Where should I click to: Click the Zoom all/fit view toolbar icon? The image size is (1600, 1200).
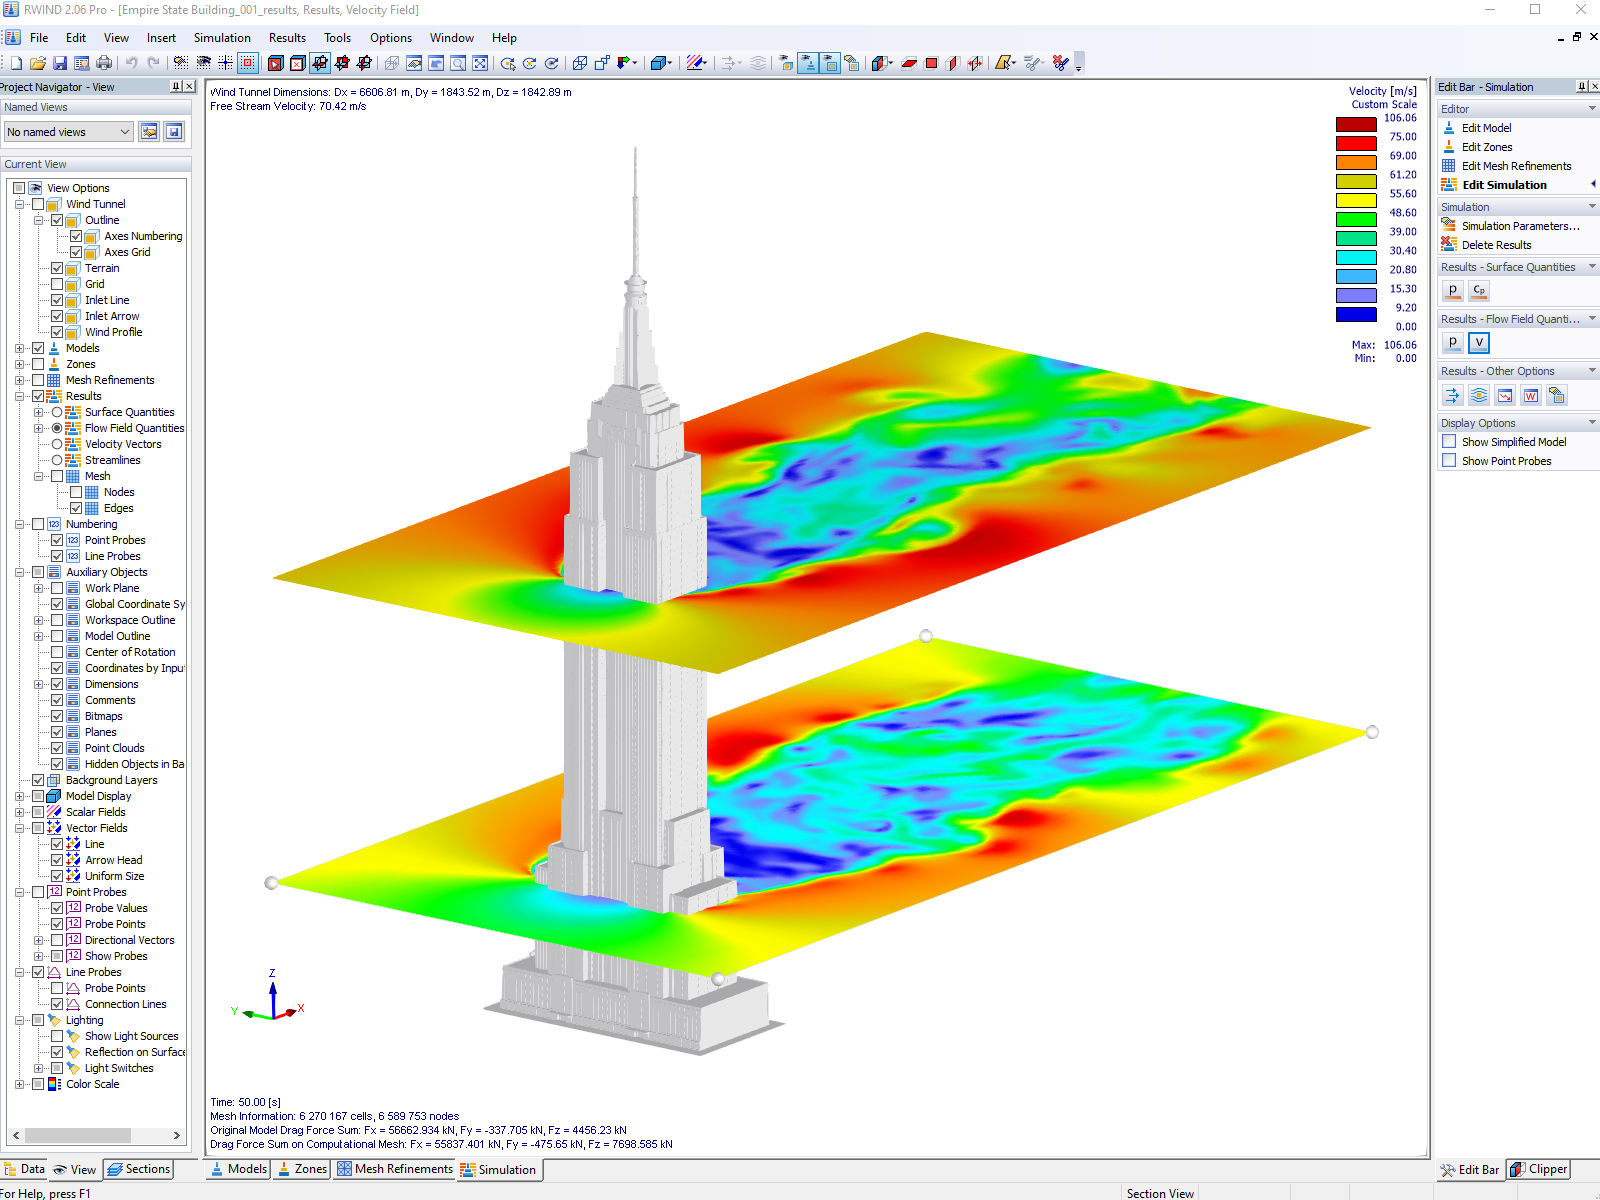tap(480, 63)
